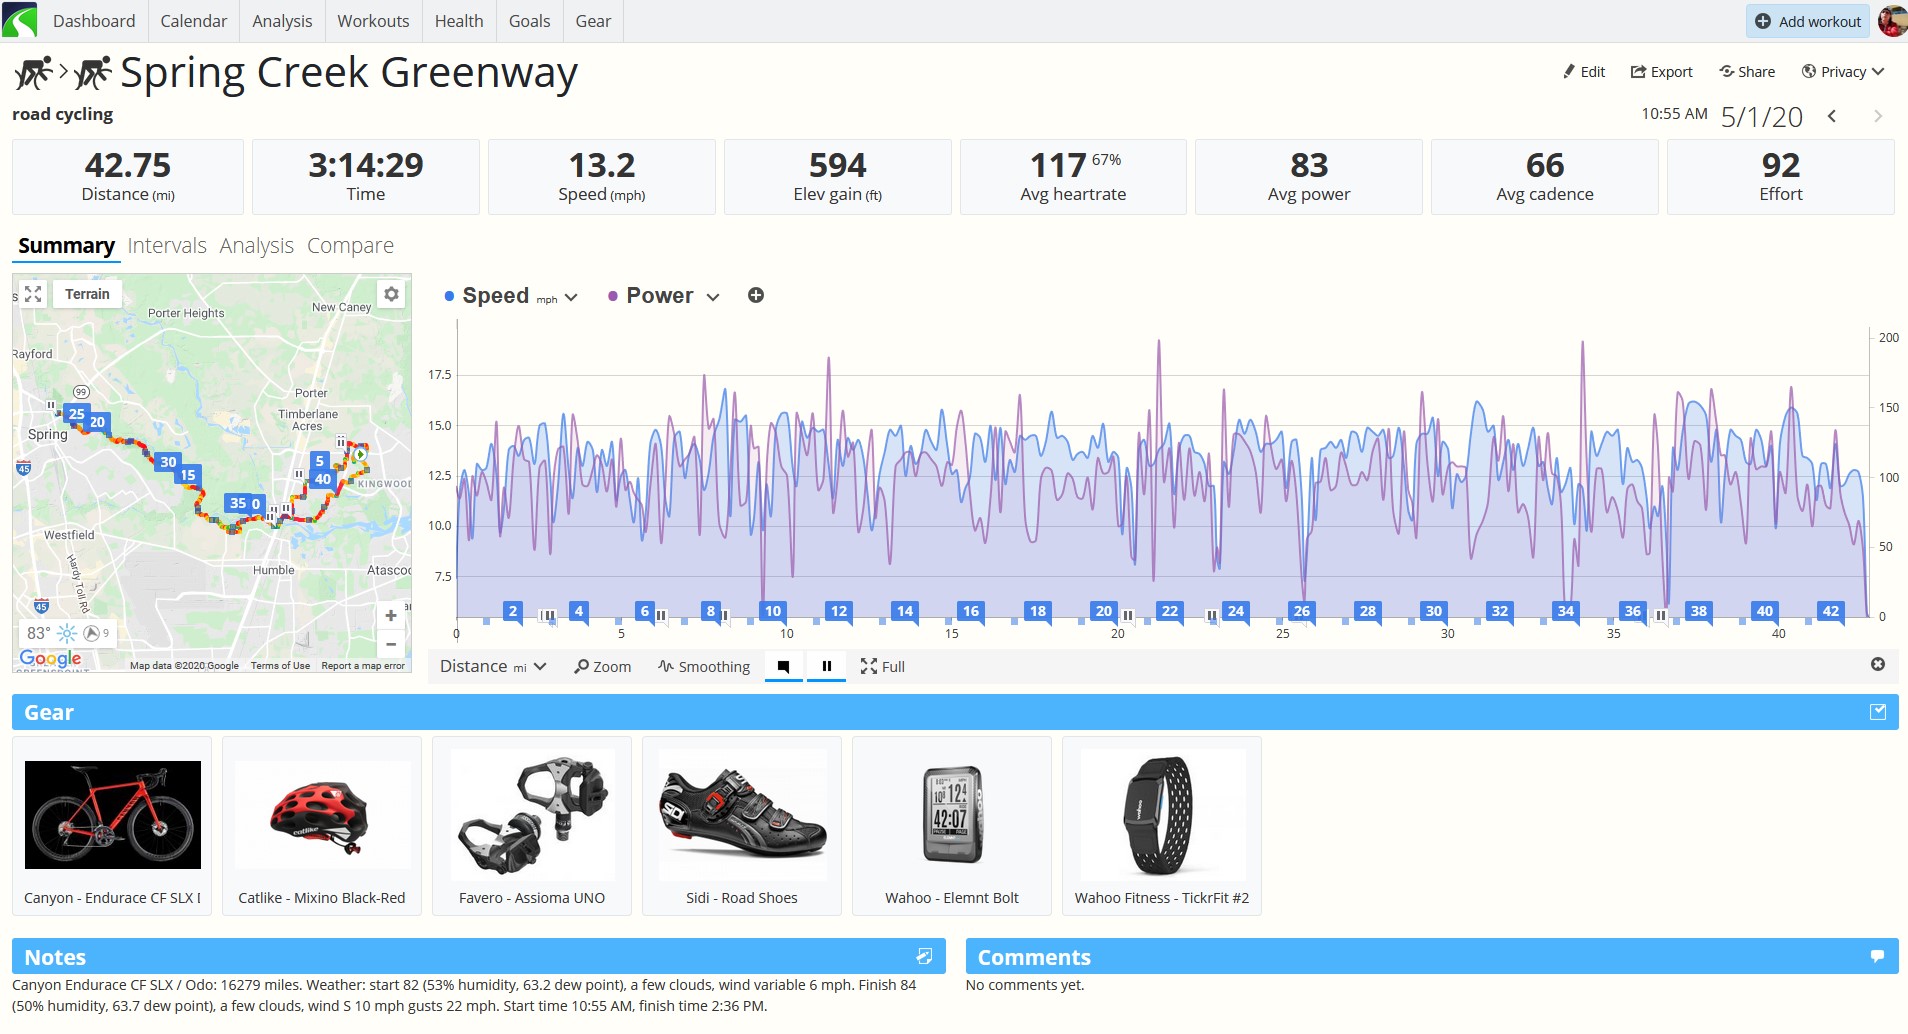
Task: Toggle pause markers on chart
Action: tap(827, 666)
